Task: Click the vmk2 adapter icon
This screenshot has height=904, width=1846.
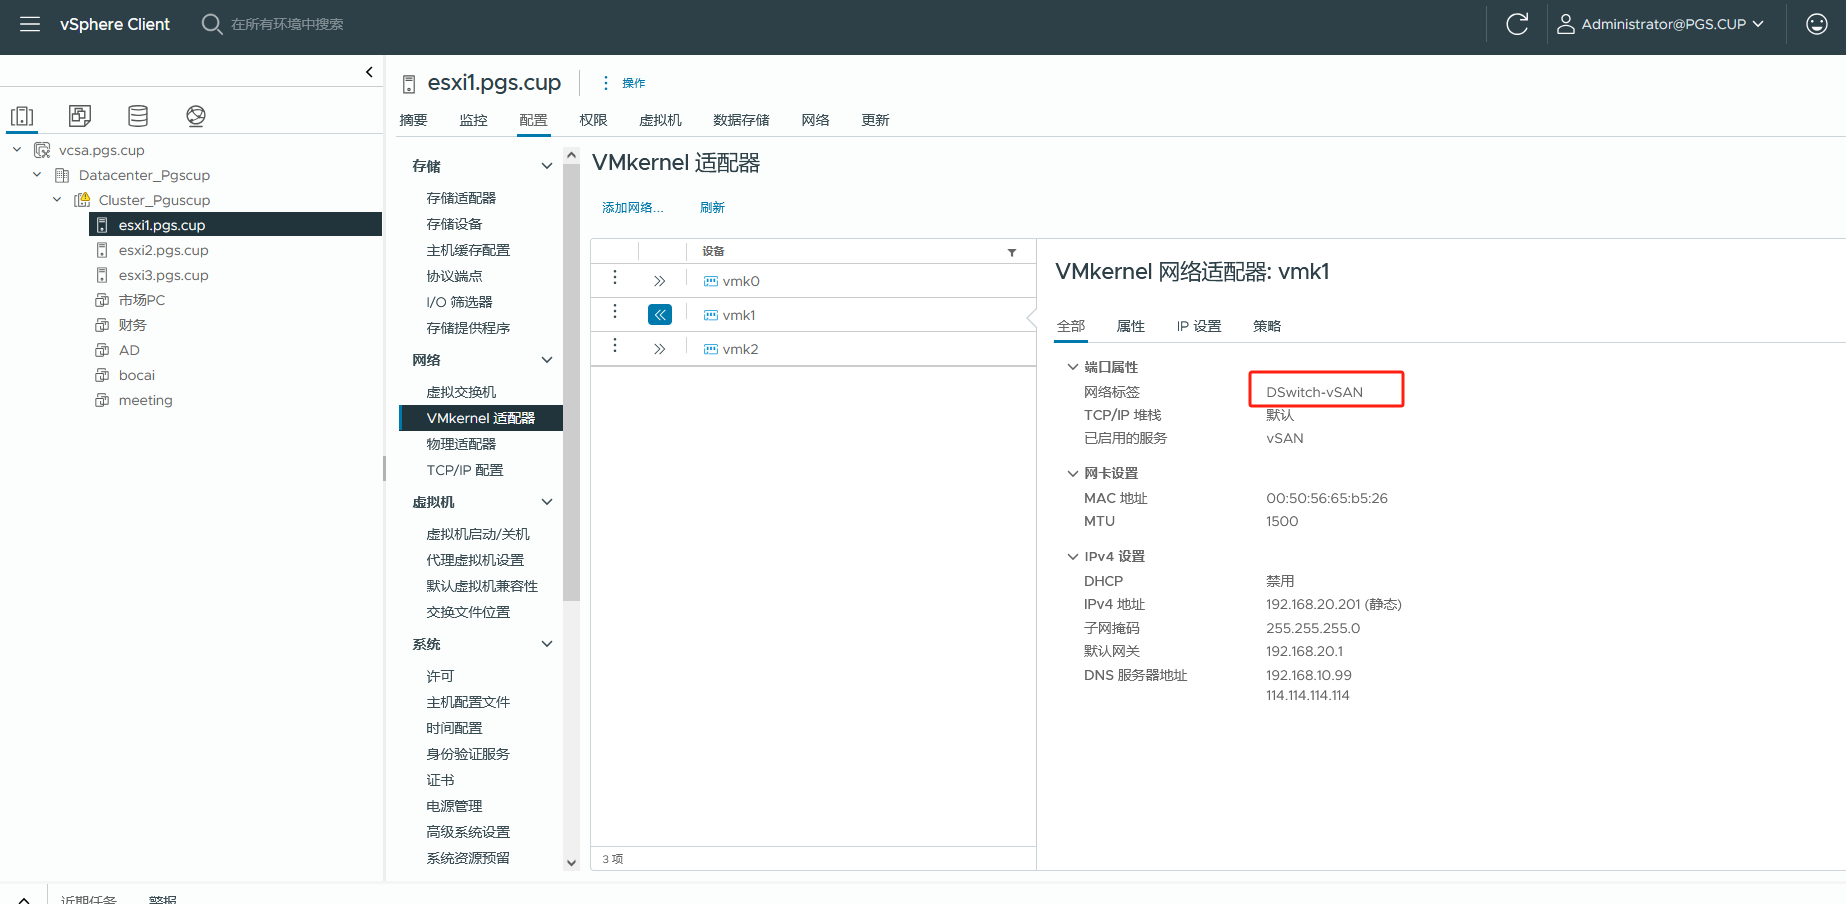Action: (711, 349)
